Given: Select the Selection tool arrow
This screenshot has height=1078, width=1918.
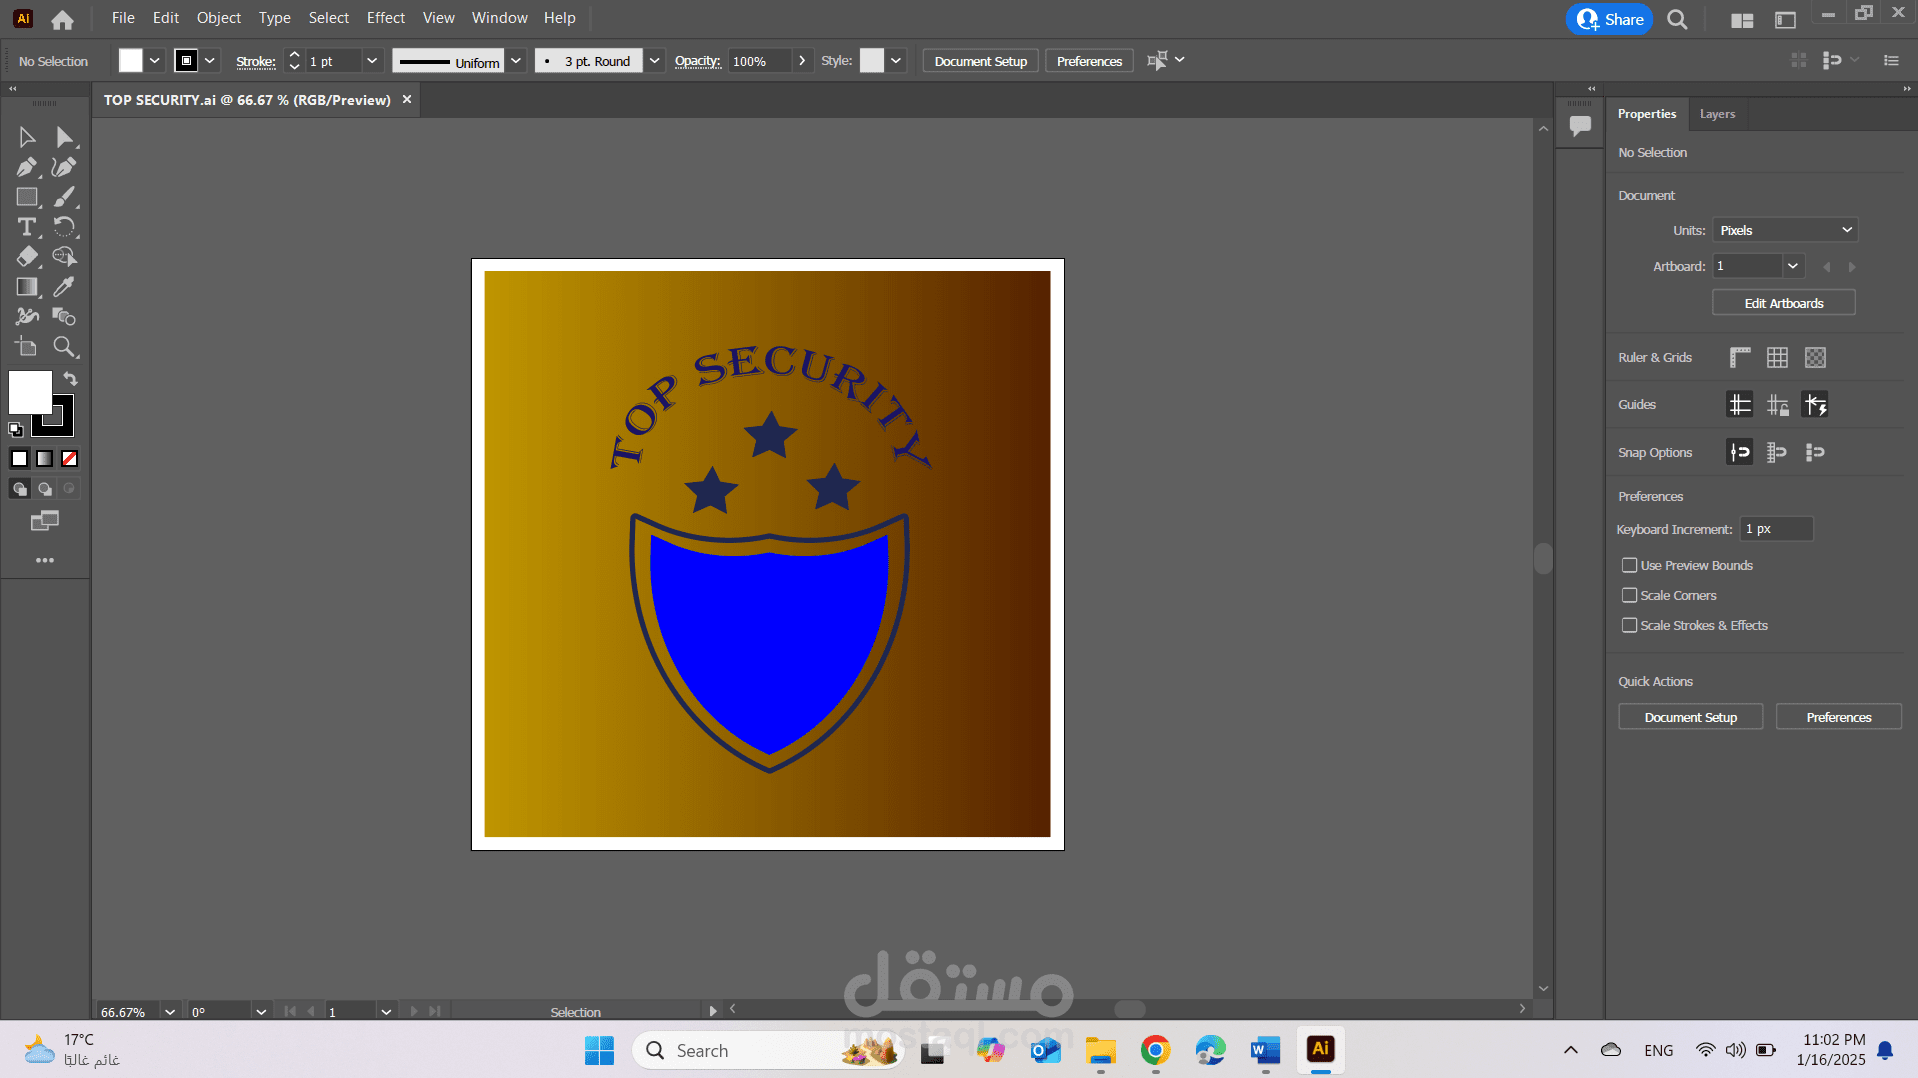Looking at the screenshot, I should [x=27, y=137].
